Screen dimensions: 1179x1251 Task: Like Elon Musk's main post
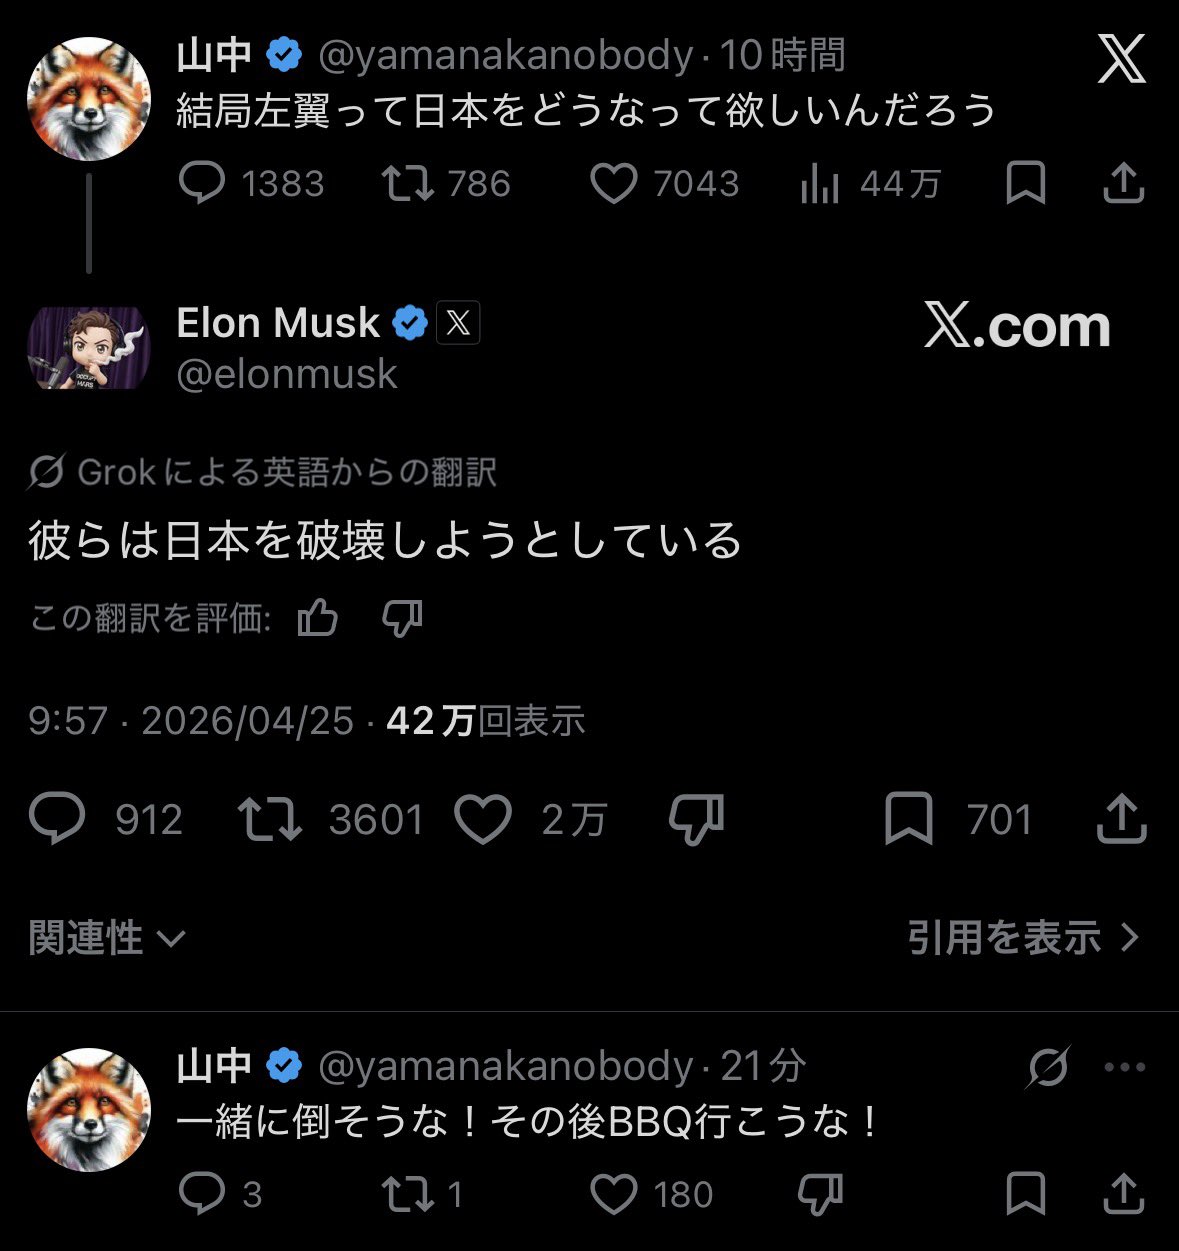pos(484,819)
